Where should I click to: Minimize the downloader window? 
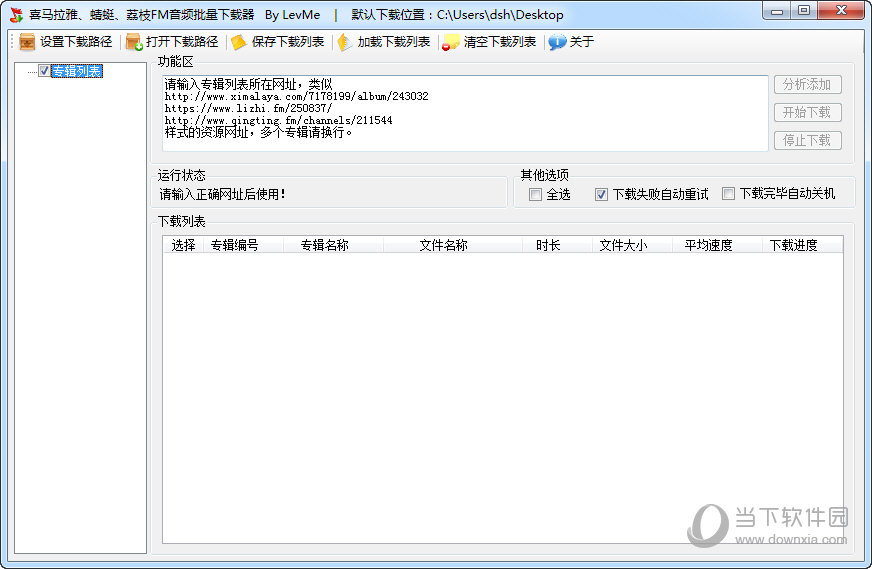tap(777, 11)
